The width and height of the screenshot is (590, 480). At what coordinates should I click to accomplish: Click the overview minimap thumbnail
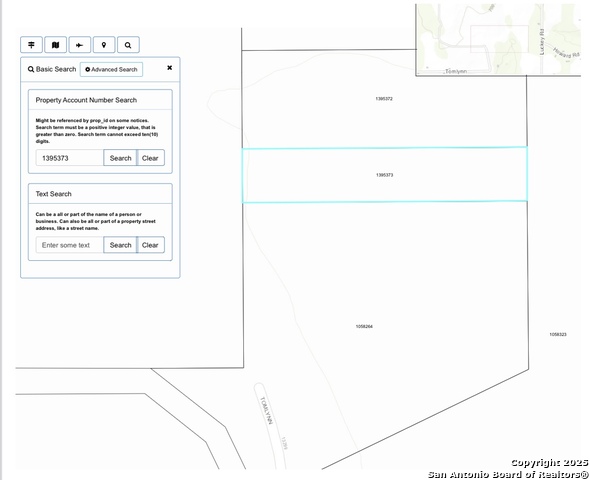coord(498,39)
